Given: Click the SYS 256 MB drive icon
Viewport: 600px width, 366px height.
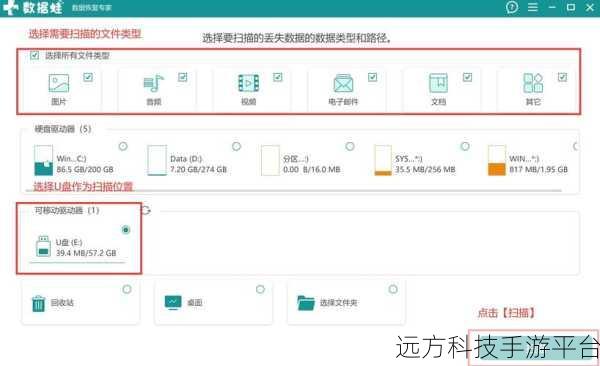Looking at the screenshot, I should pos(383,160).
